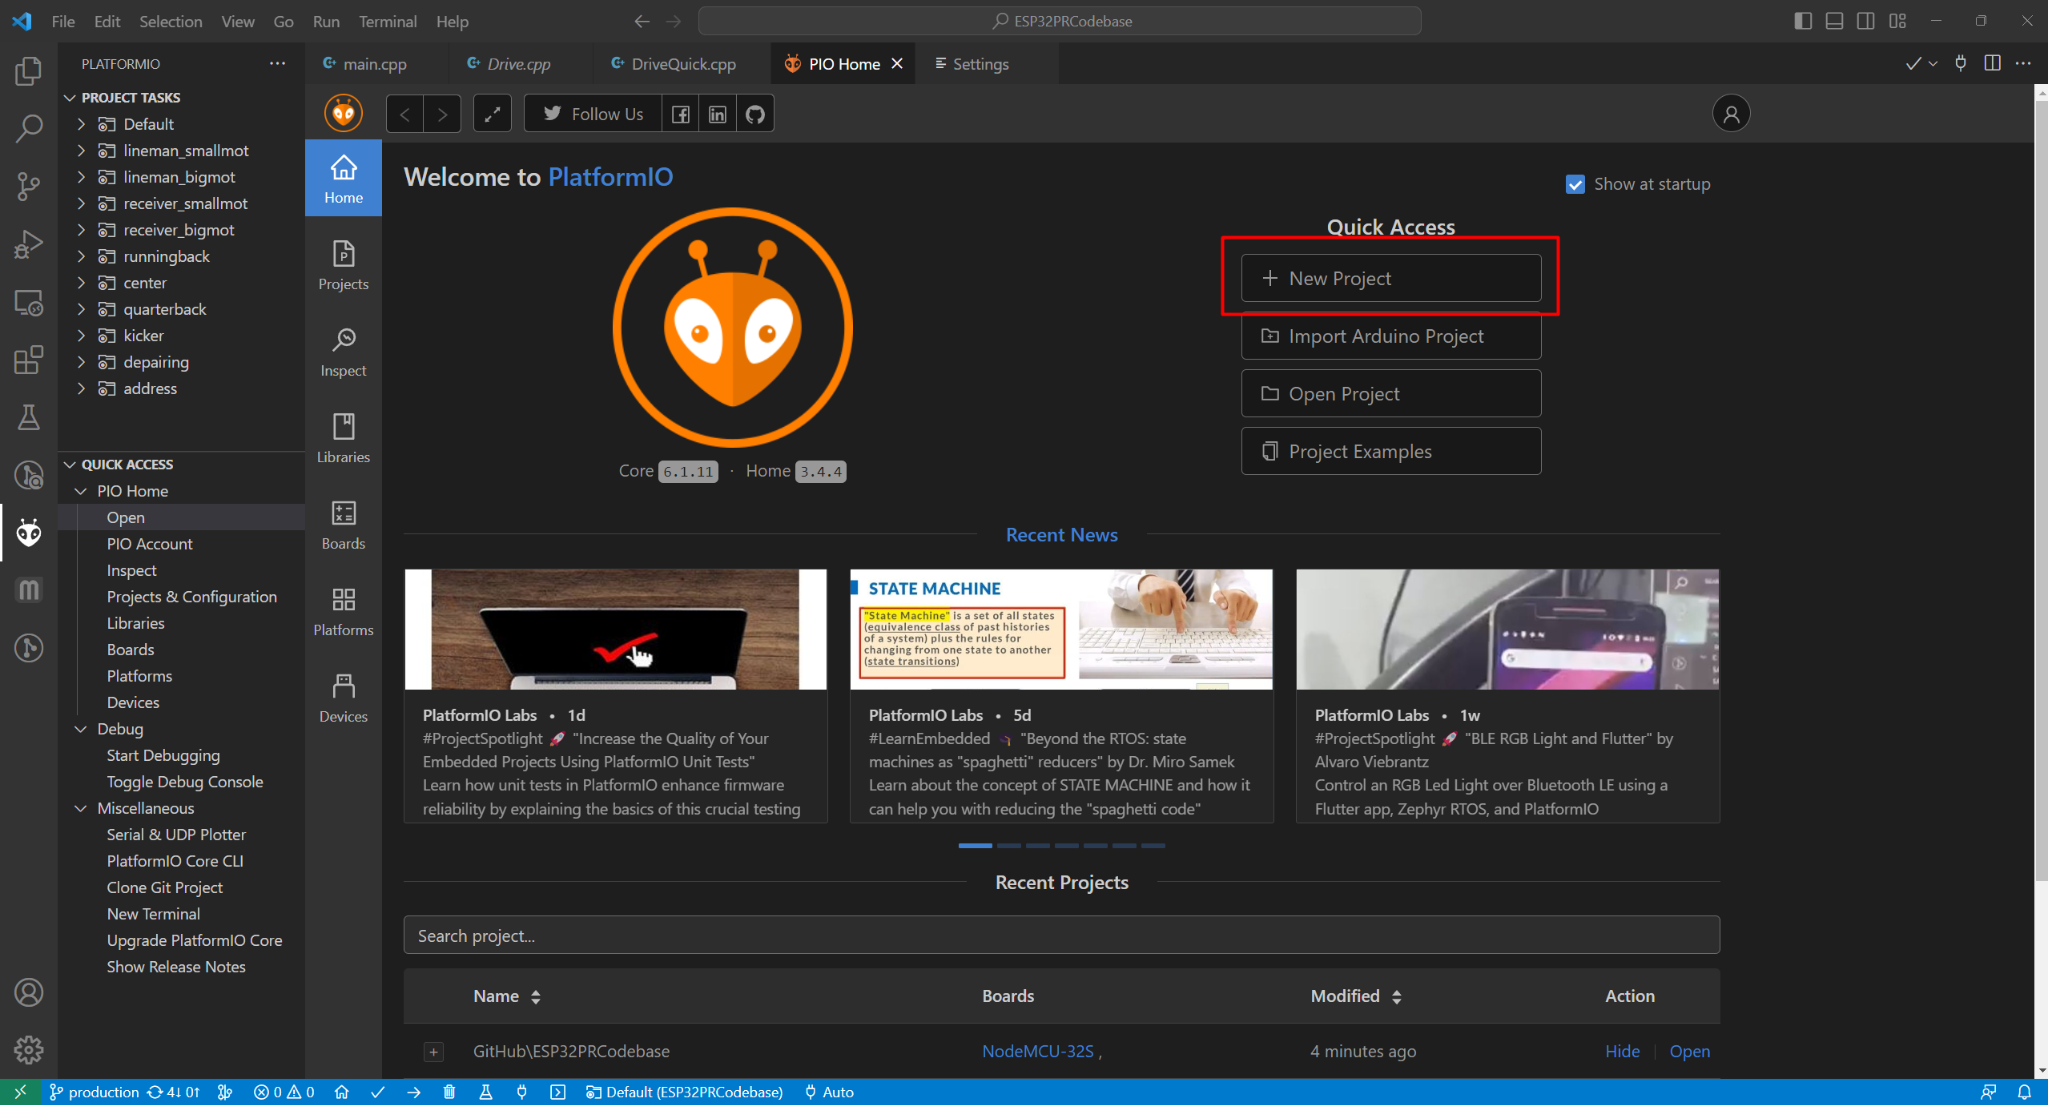Open the Facebook icon link
Screen dimensions: 2048x1105
click(x=680, y=114)
